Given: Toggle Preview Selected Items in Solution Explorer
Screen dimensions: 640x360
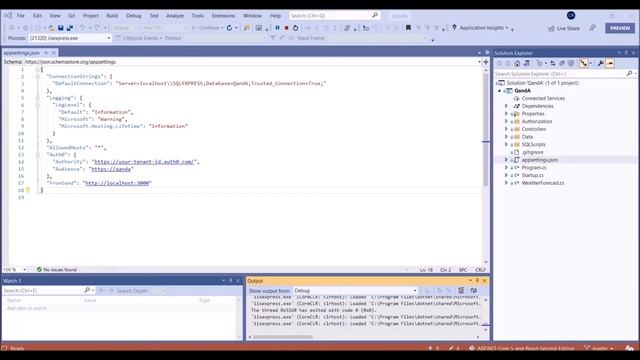Looking at the screenshot, I should pos(610,63).
